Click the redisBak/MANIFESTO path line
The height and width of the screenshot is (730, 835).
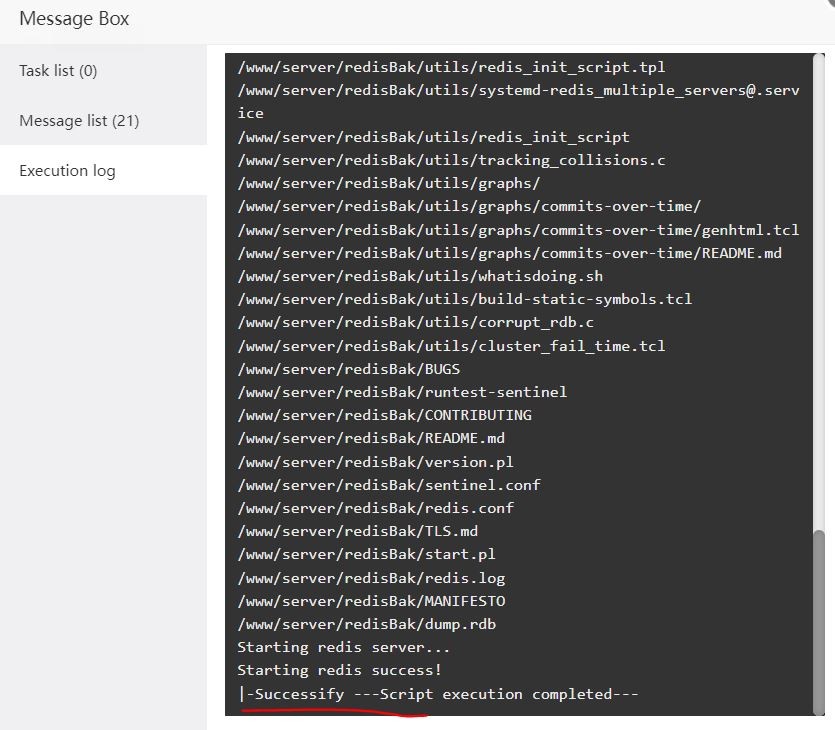coord(371,601)
